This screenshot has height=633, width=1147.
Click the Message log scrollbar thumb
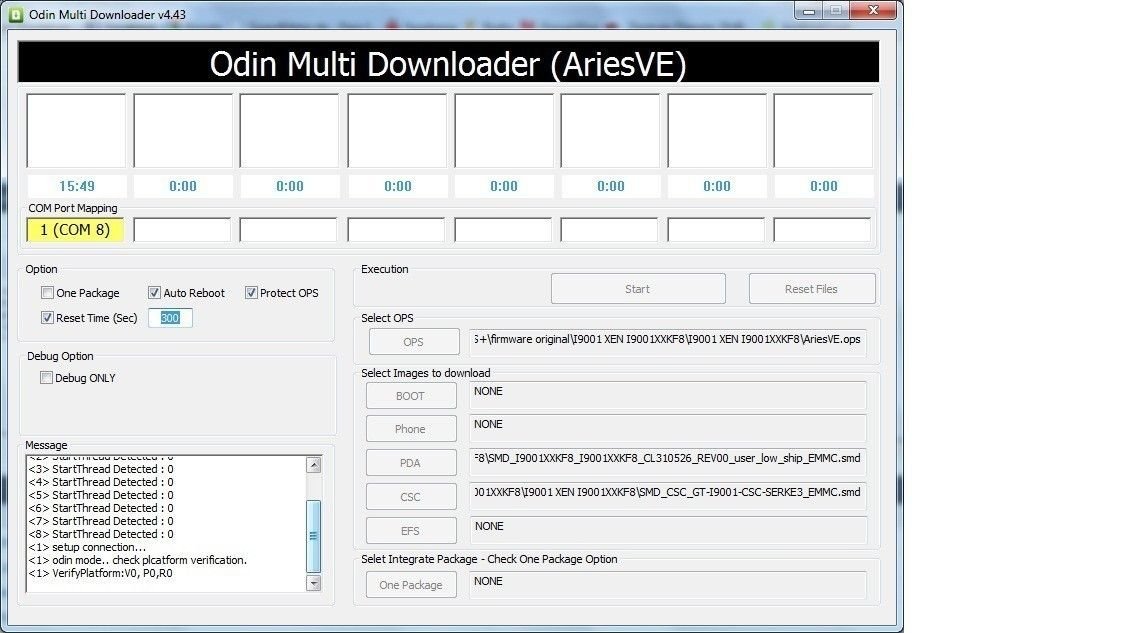click(314, 536)
